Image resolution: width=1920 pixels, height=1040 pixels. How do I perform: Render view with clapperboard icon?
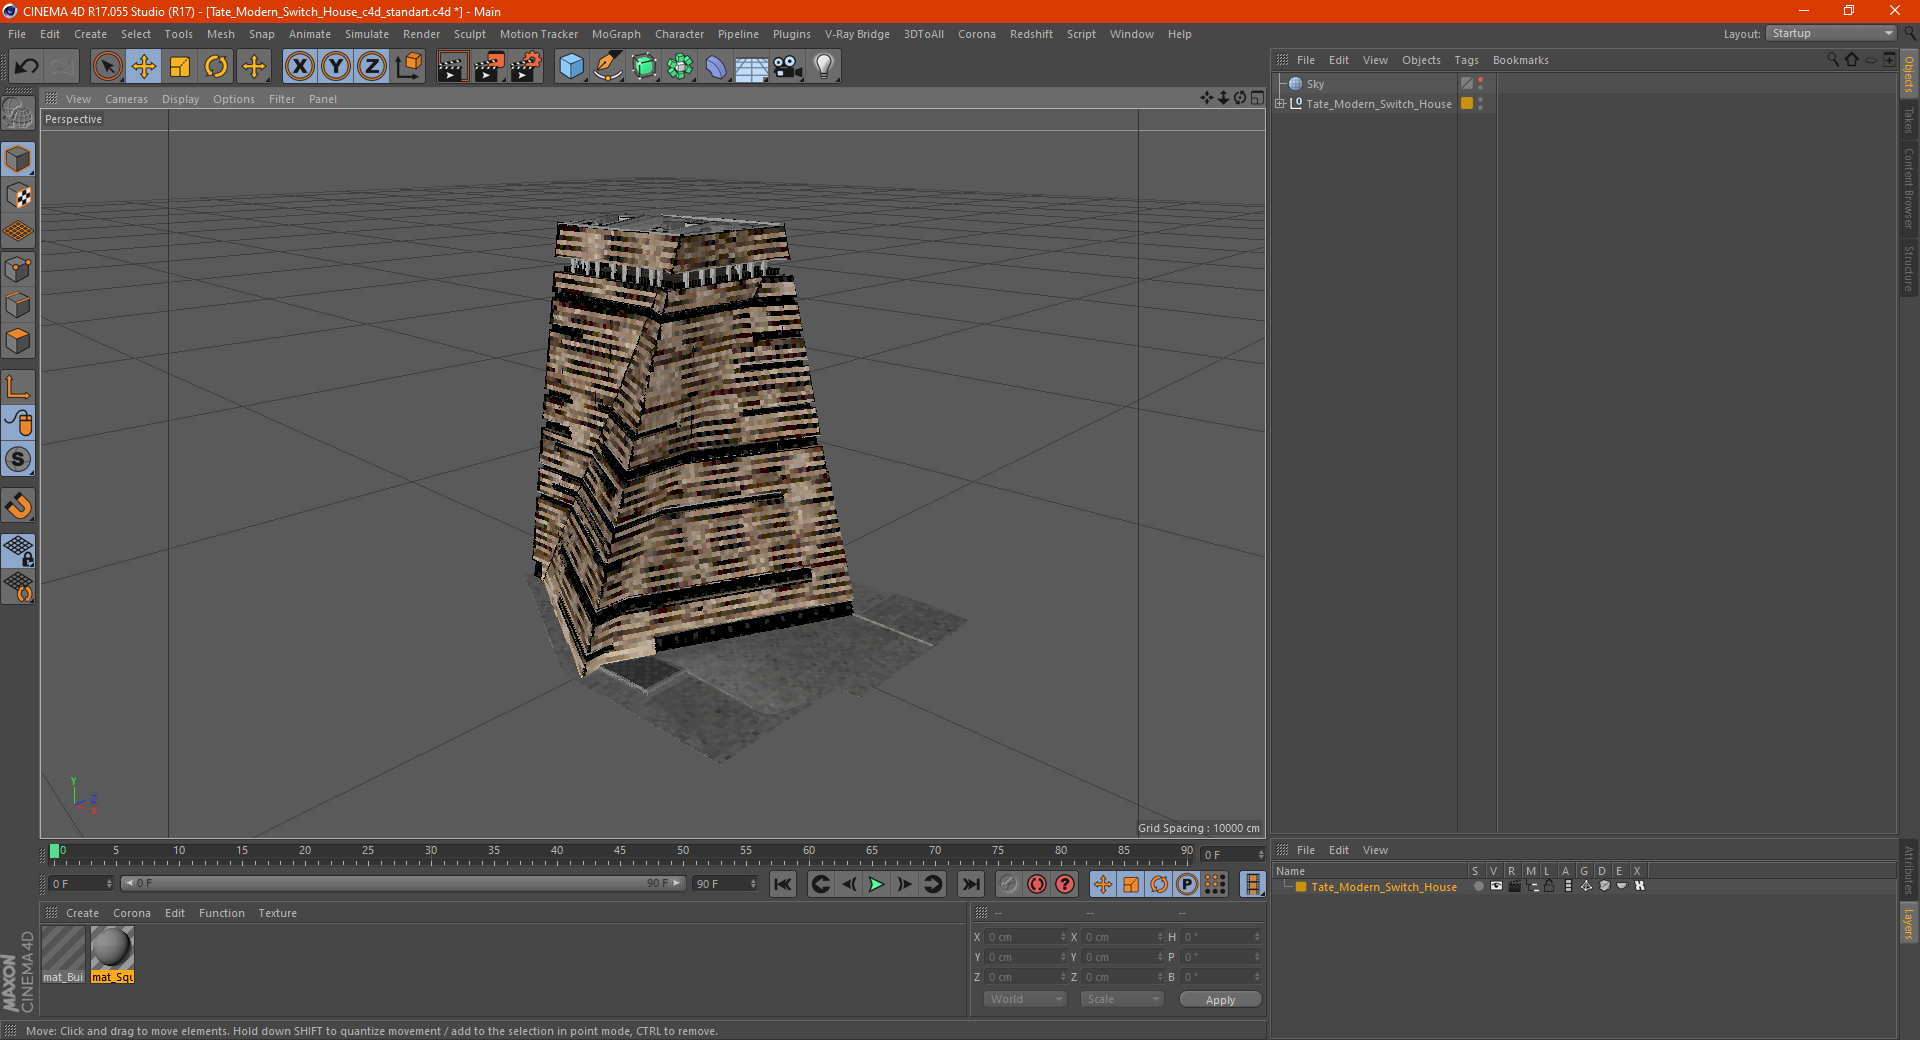[452, 67]
